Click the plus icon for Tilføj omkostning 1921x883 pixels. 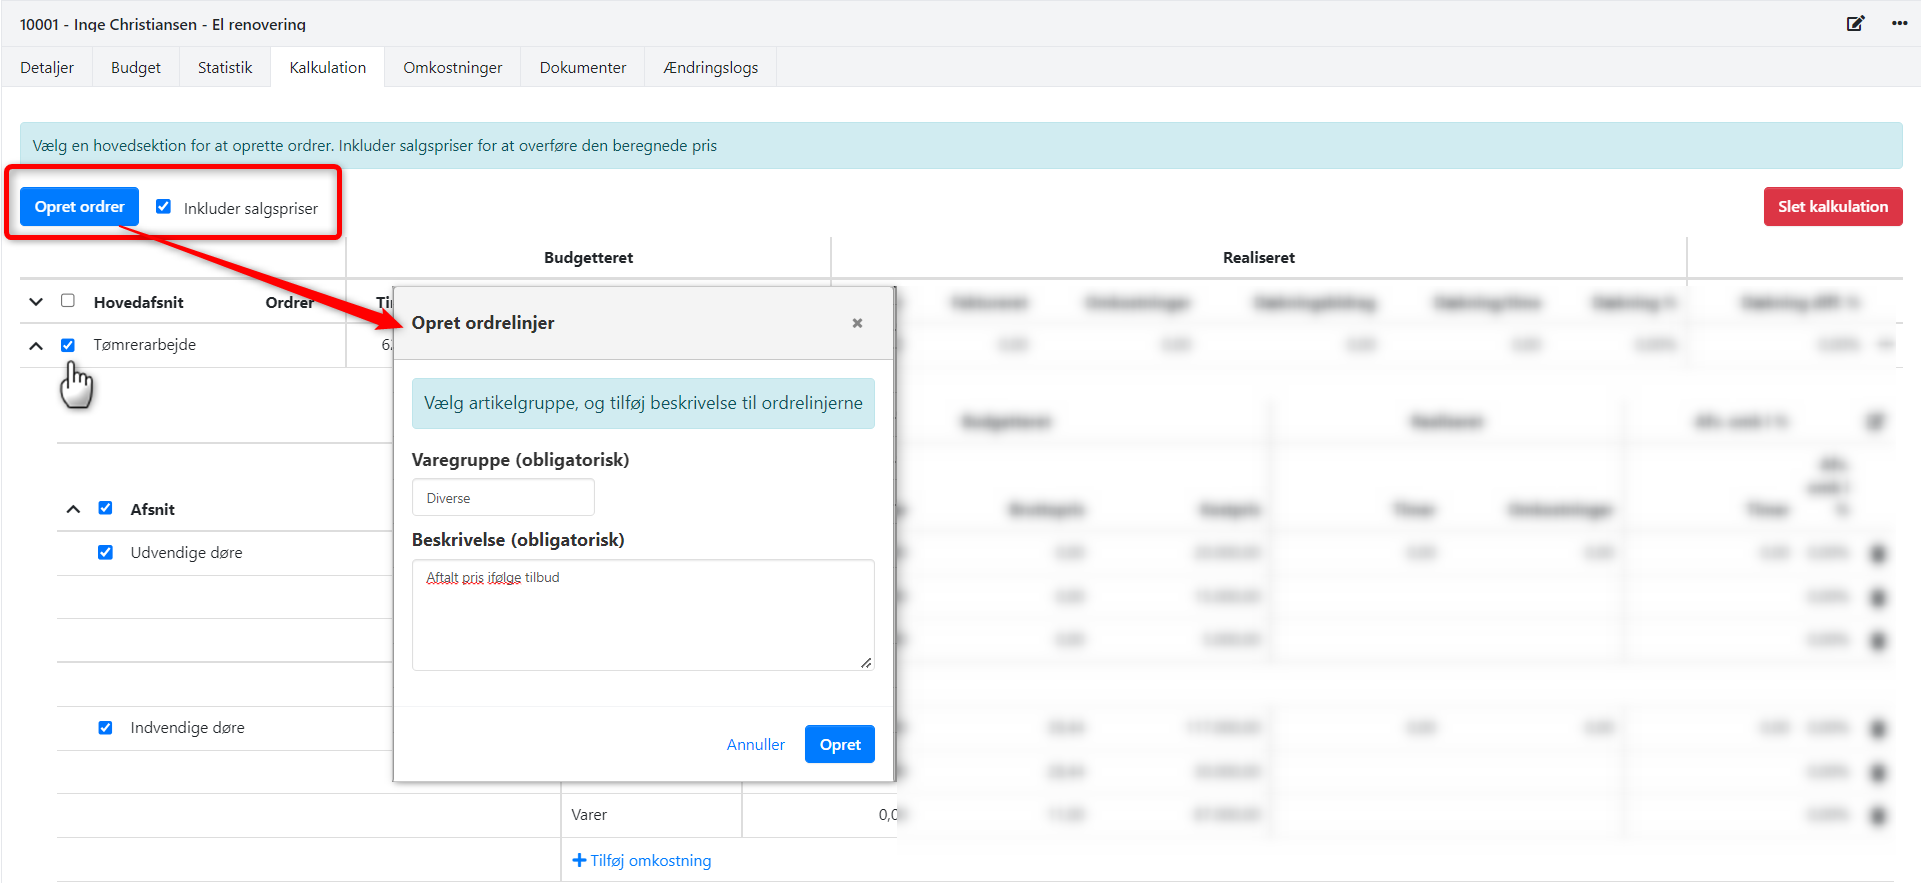579,860
